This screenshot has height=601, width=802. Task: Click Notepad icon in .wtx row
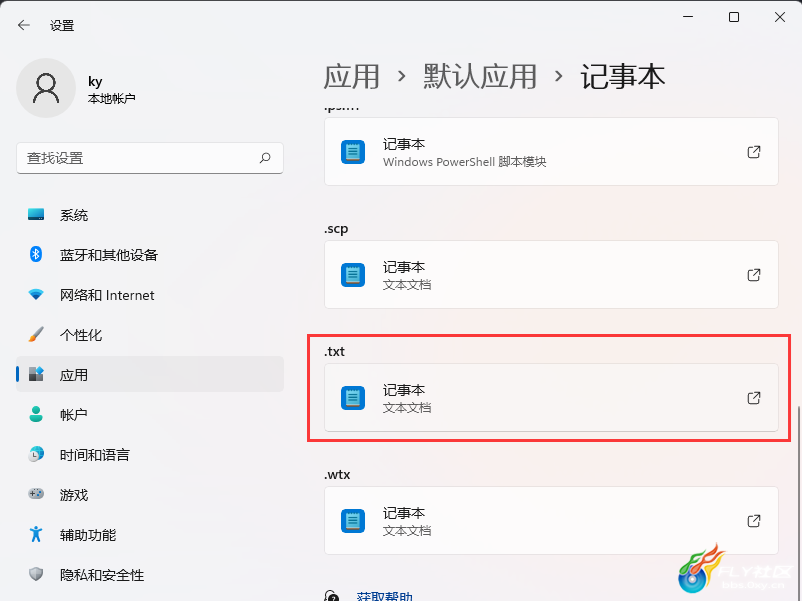tap(353, 521)
